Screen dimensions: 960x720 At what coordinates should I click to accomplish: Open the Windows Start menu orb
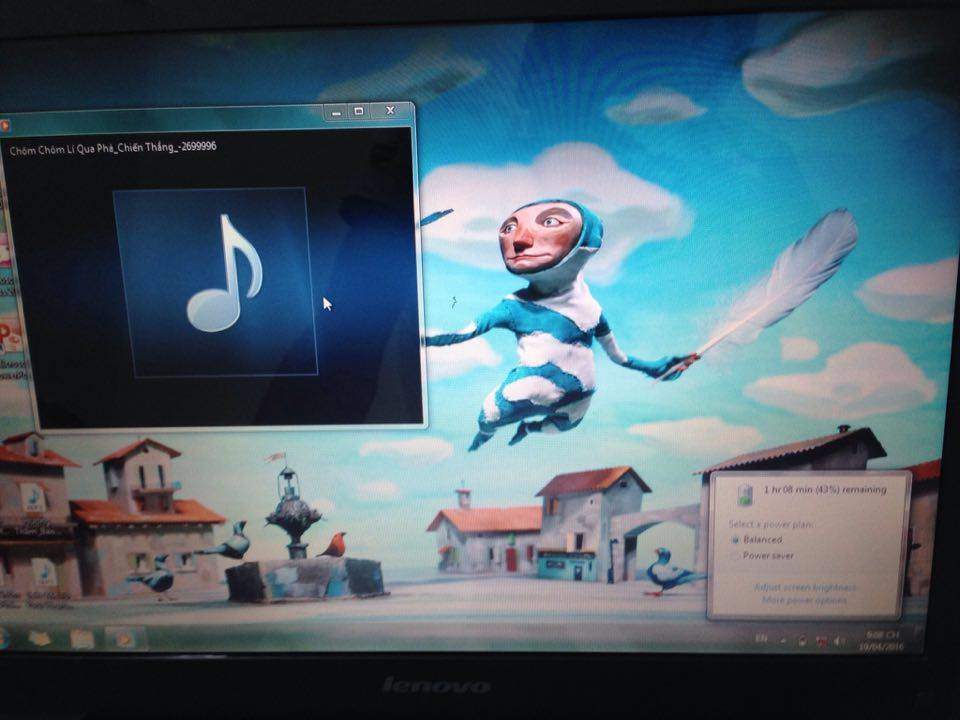coord(4,637)
